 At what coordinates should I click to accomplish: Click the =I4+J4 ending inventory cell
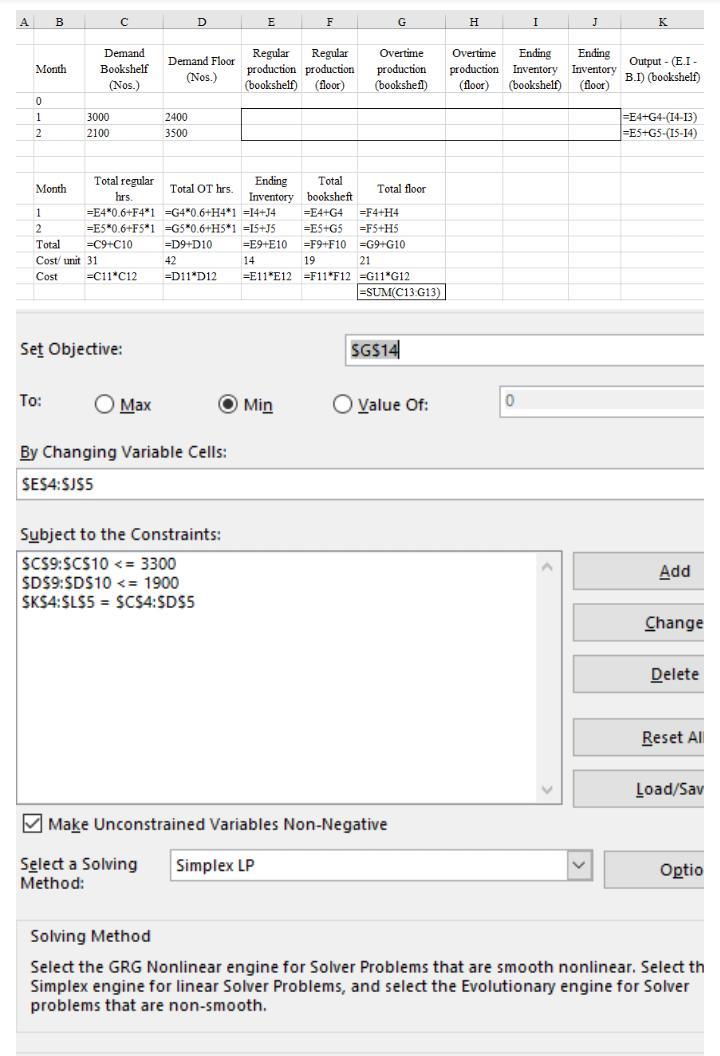pos(271,212)
